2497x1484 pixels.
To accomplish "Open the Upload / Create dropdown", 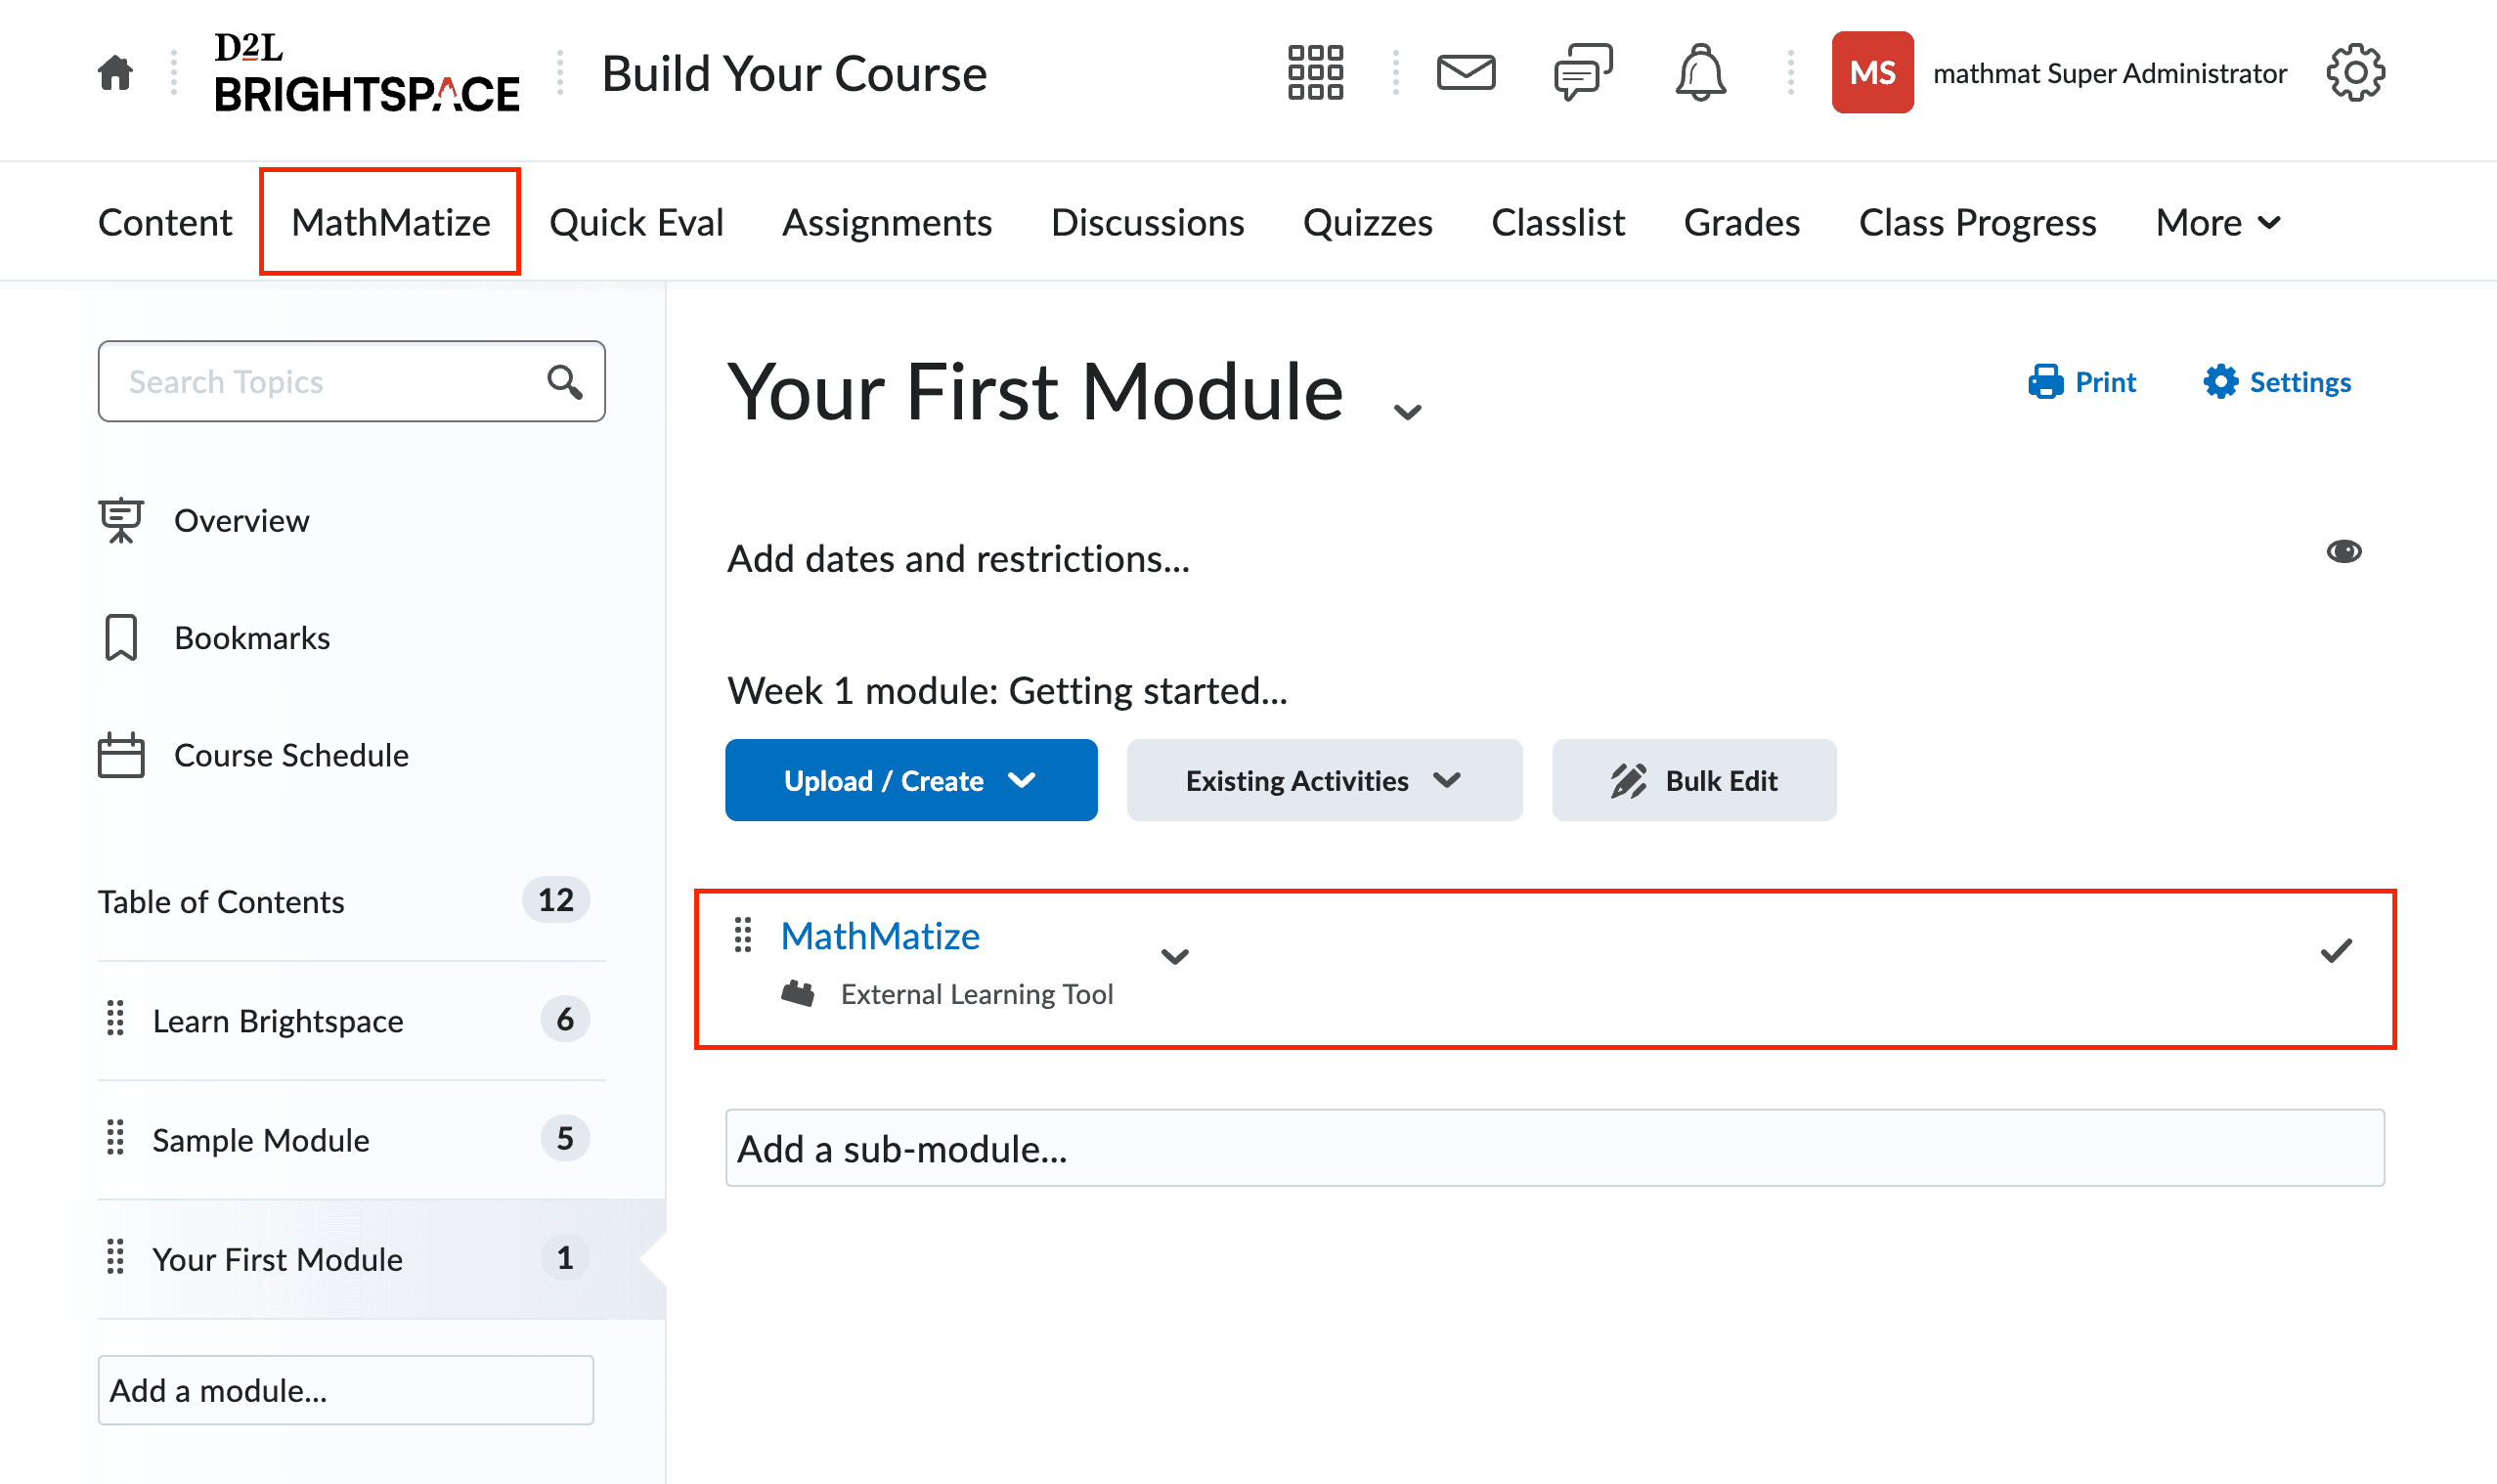I will coord(911,780).
